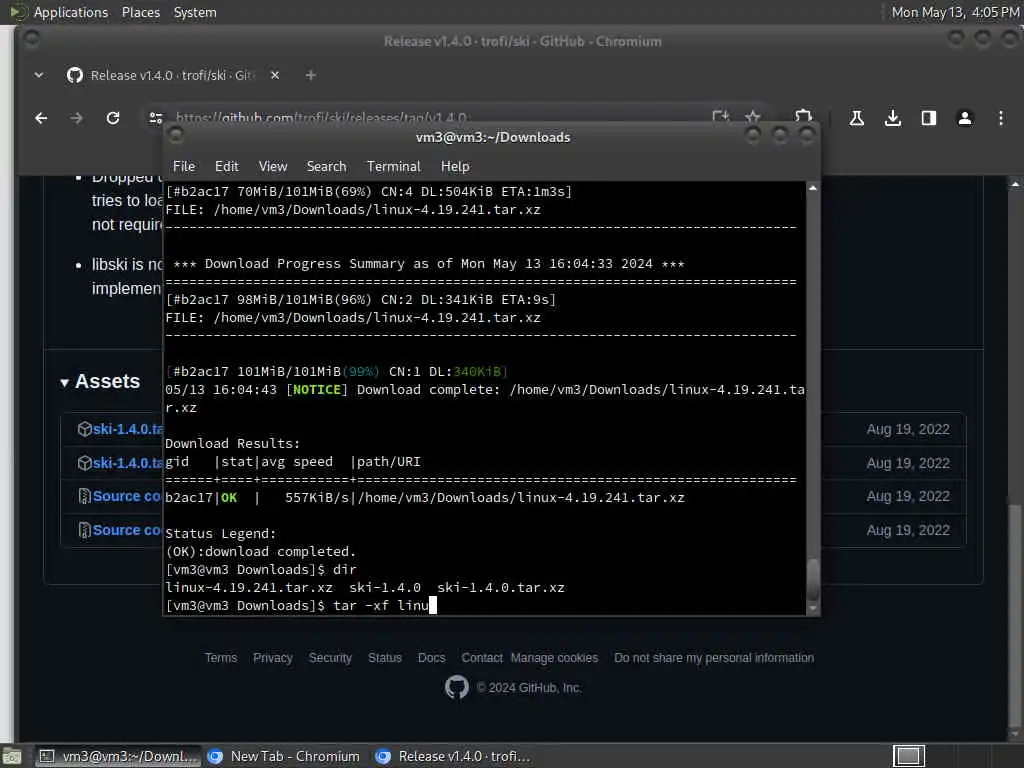Viewport: 1024px width, 768px height.
Task: Click the terminal scrollbar down arrow
Action: [813, 609]
